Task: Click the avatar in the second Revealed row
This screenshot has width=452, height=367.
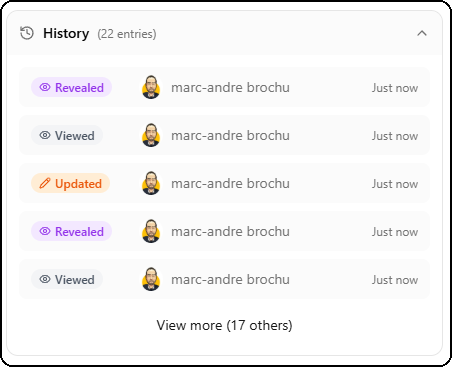Action: point(151,231)
